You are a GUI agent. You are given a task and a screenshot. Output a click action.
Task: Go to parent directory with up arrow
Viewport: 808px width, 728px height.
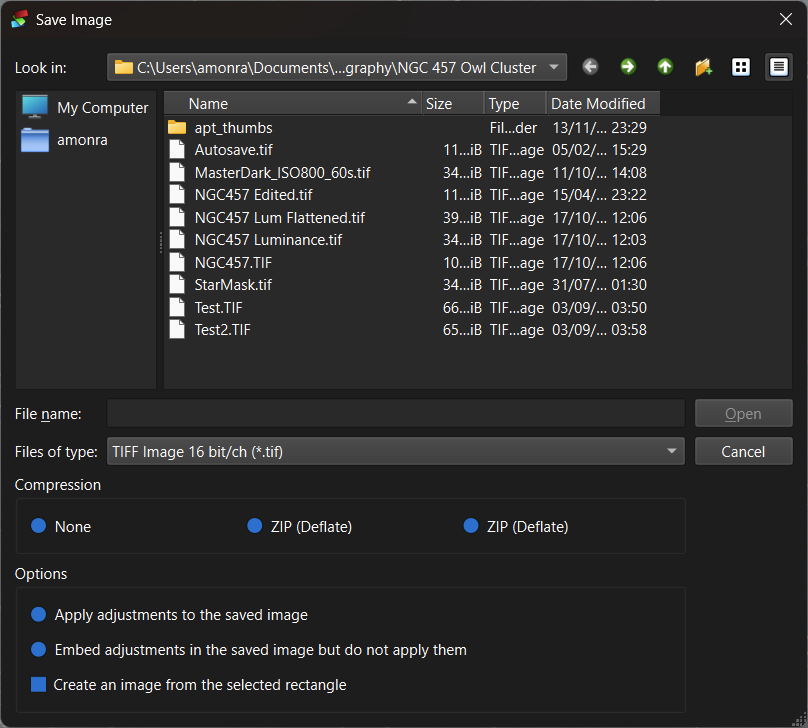[665, 67]
